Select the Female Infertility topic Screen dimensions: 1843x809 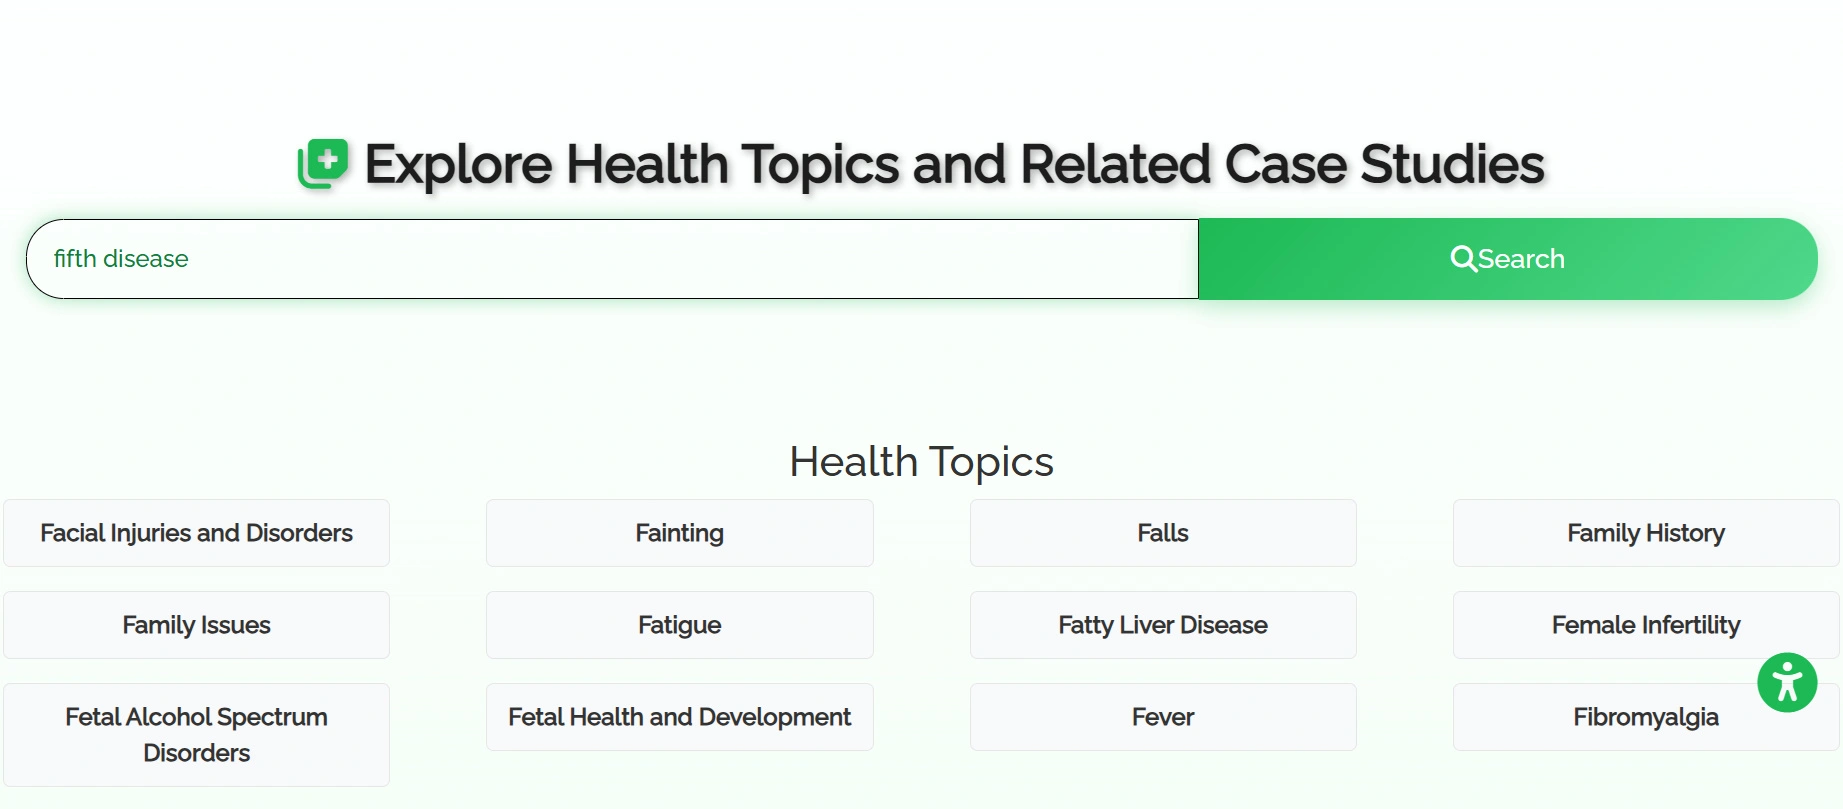point(1645,625)
